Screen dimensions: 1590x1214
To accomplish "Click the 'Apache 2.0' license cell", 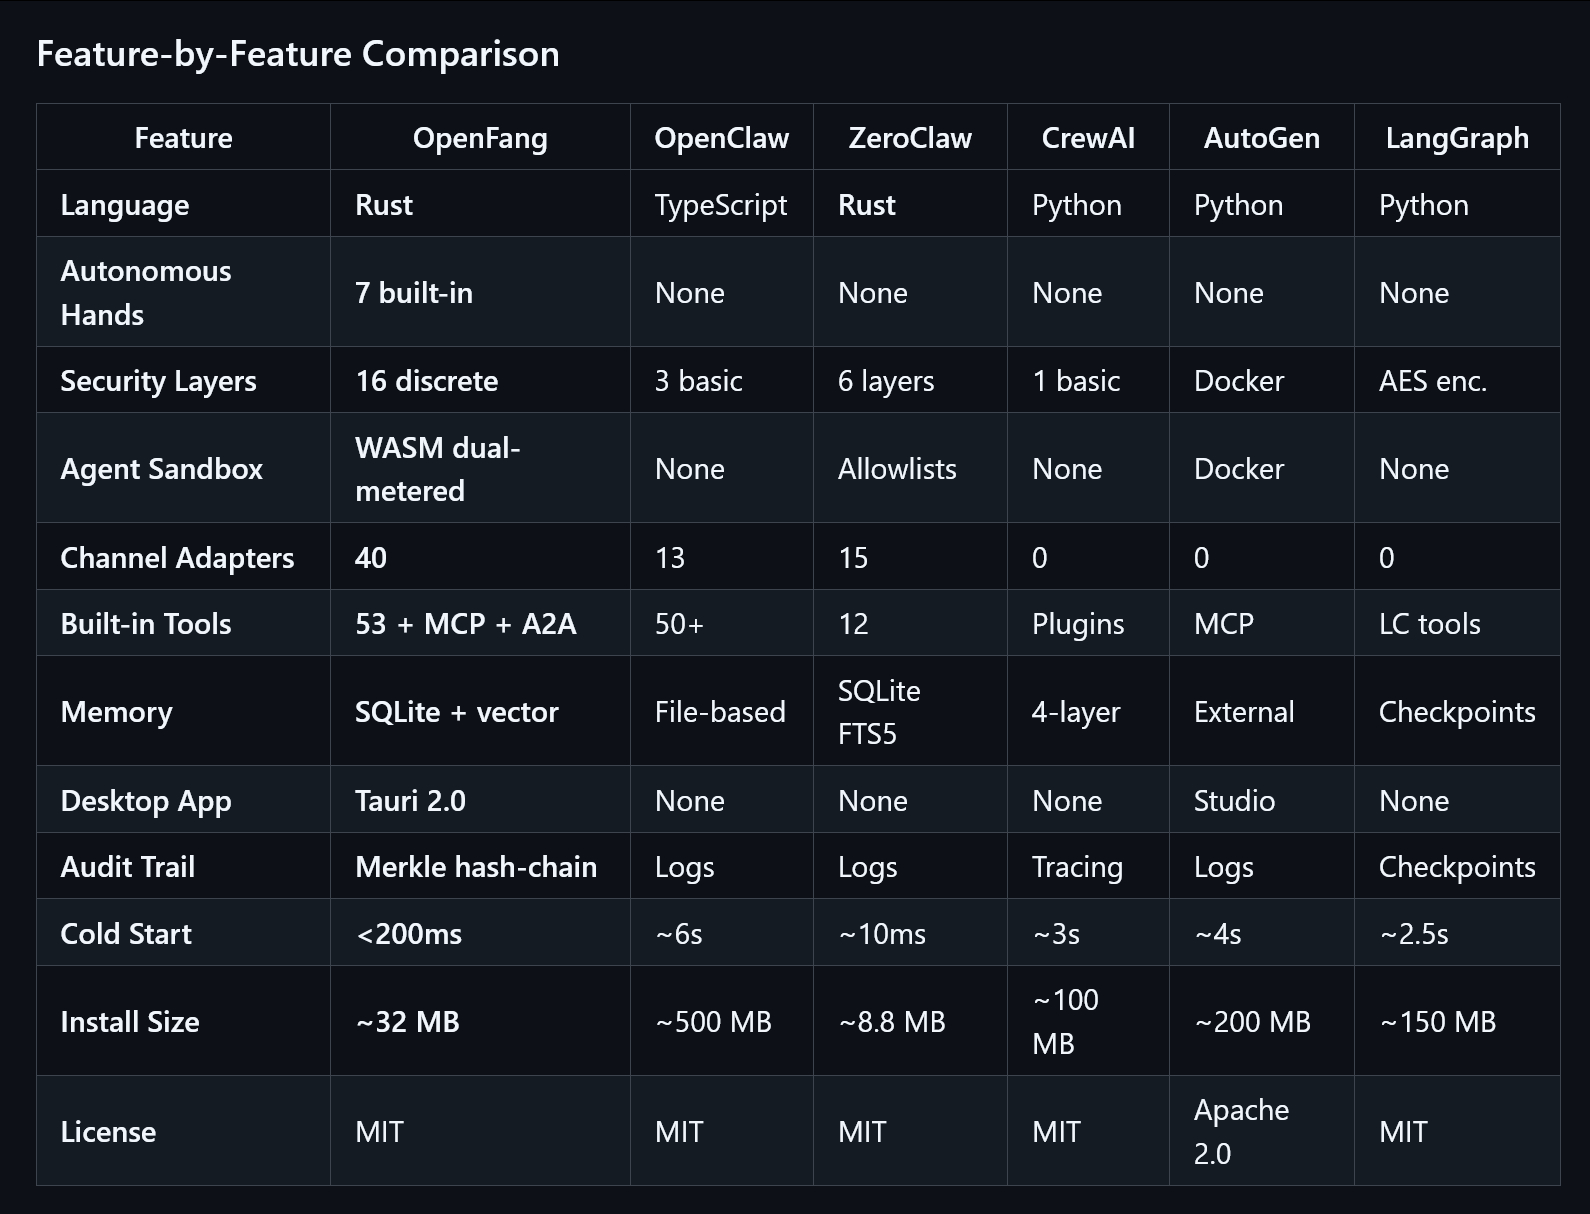I will tap(1241, 1132).
